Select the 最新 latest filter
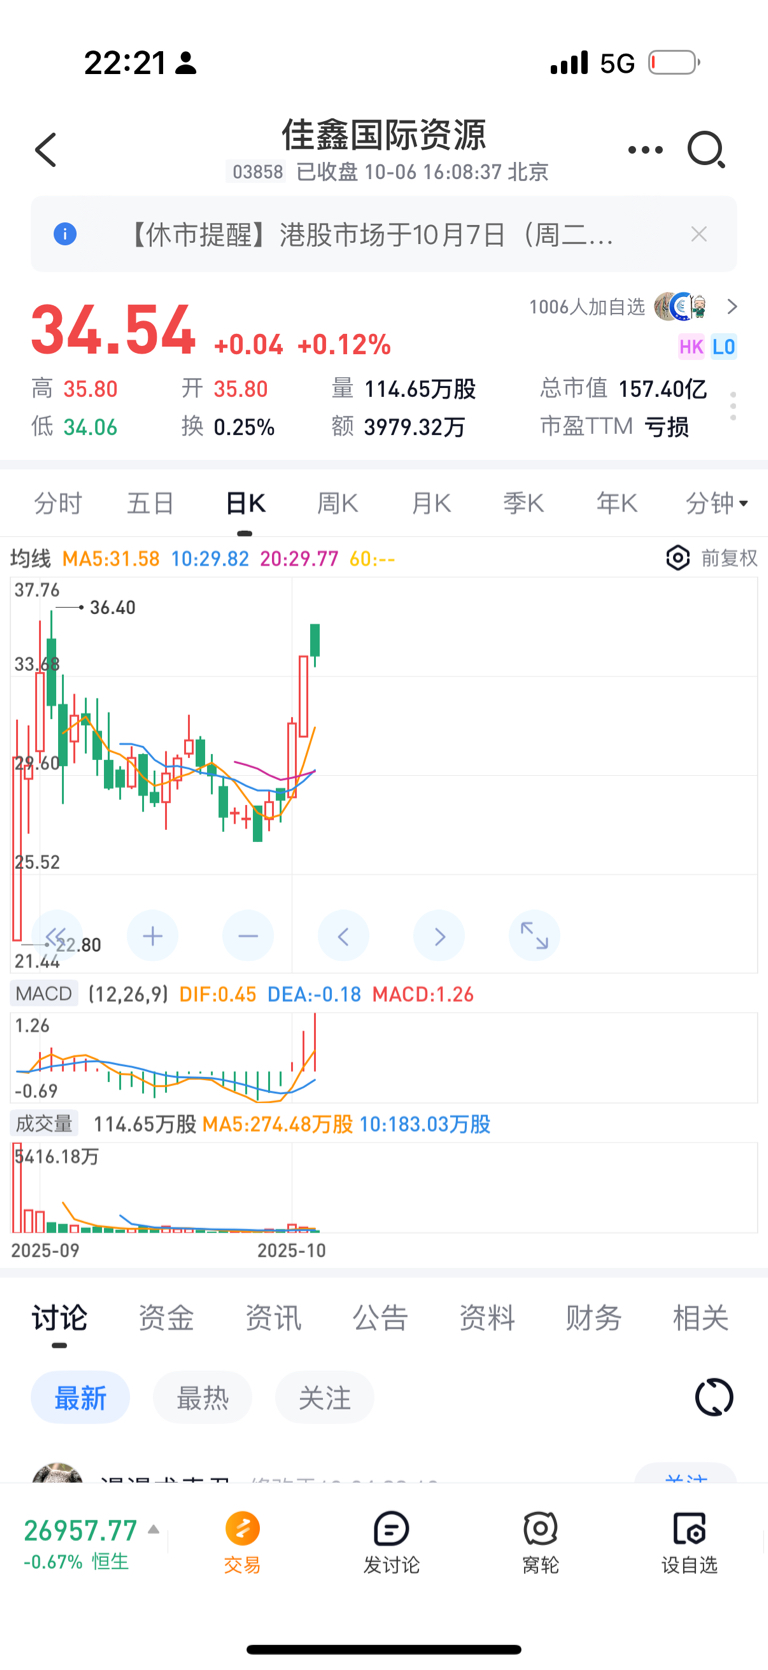The image size is (768, 1670). pyautogui.click(x=80, y=1398)
